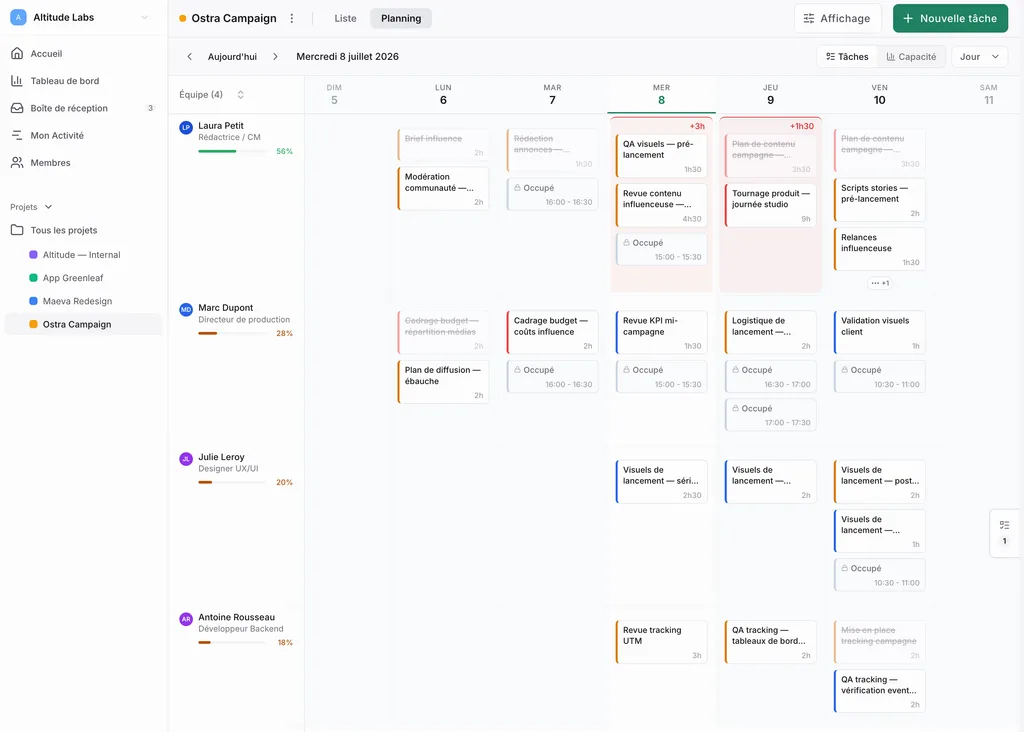Open Mon Activité icon
The width and height of the screenshot is (1024, 732).
point(17,136)
